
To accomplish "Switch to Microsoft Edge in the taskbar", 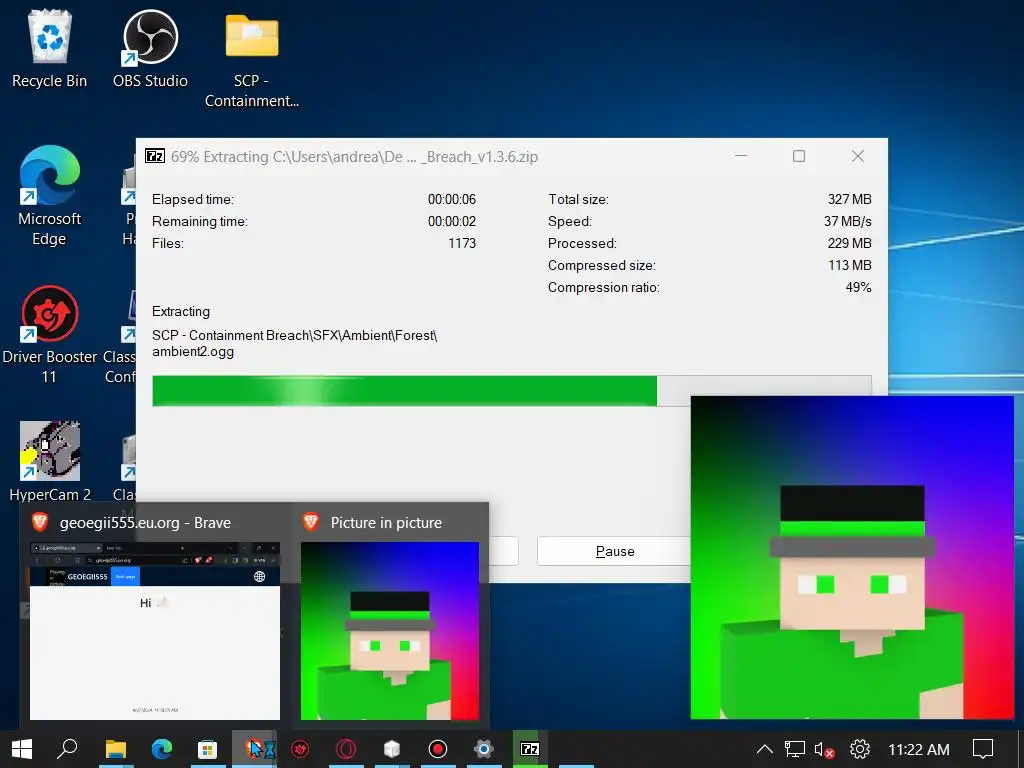I will click(x=162, y=749).
